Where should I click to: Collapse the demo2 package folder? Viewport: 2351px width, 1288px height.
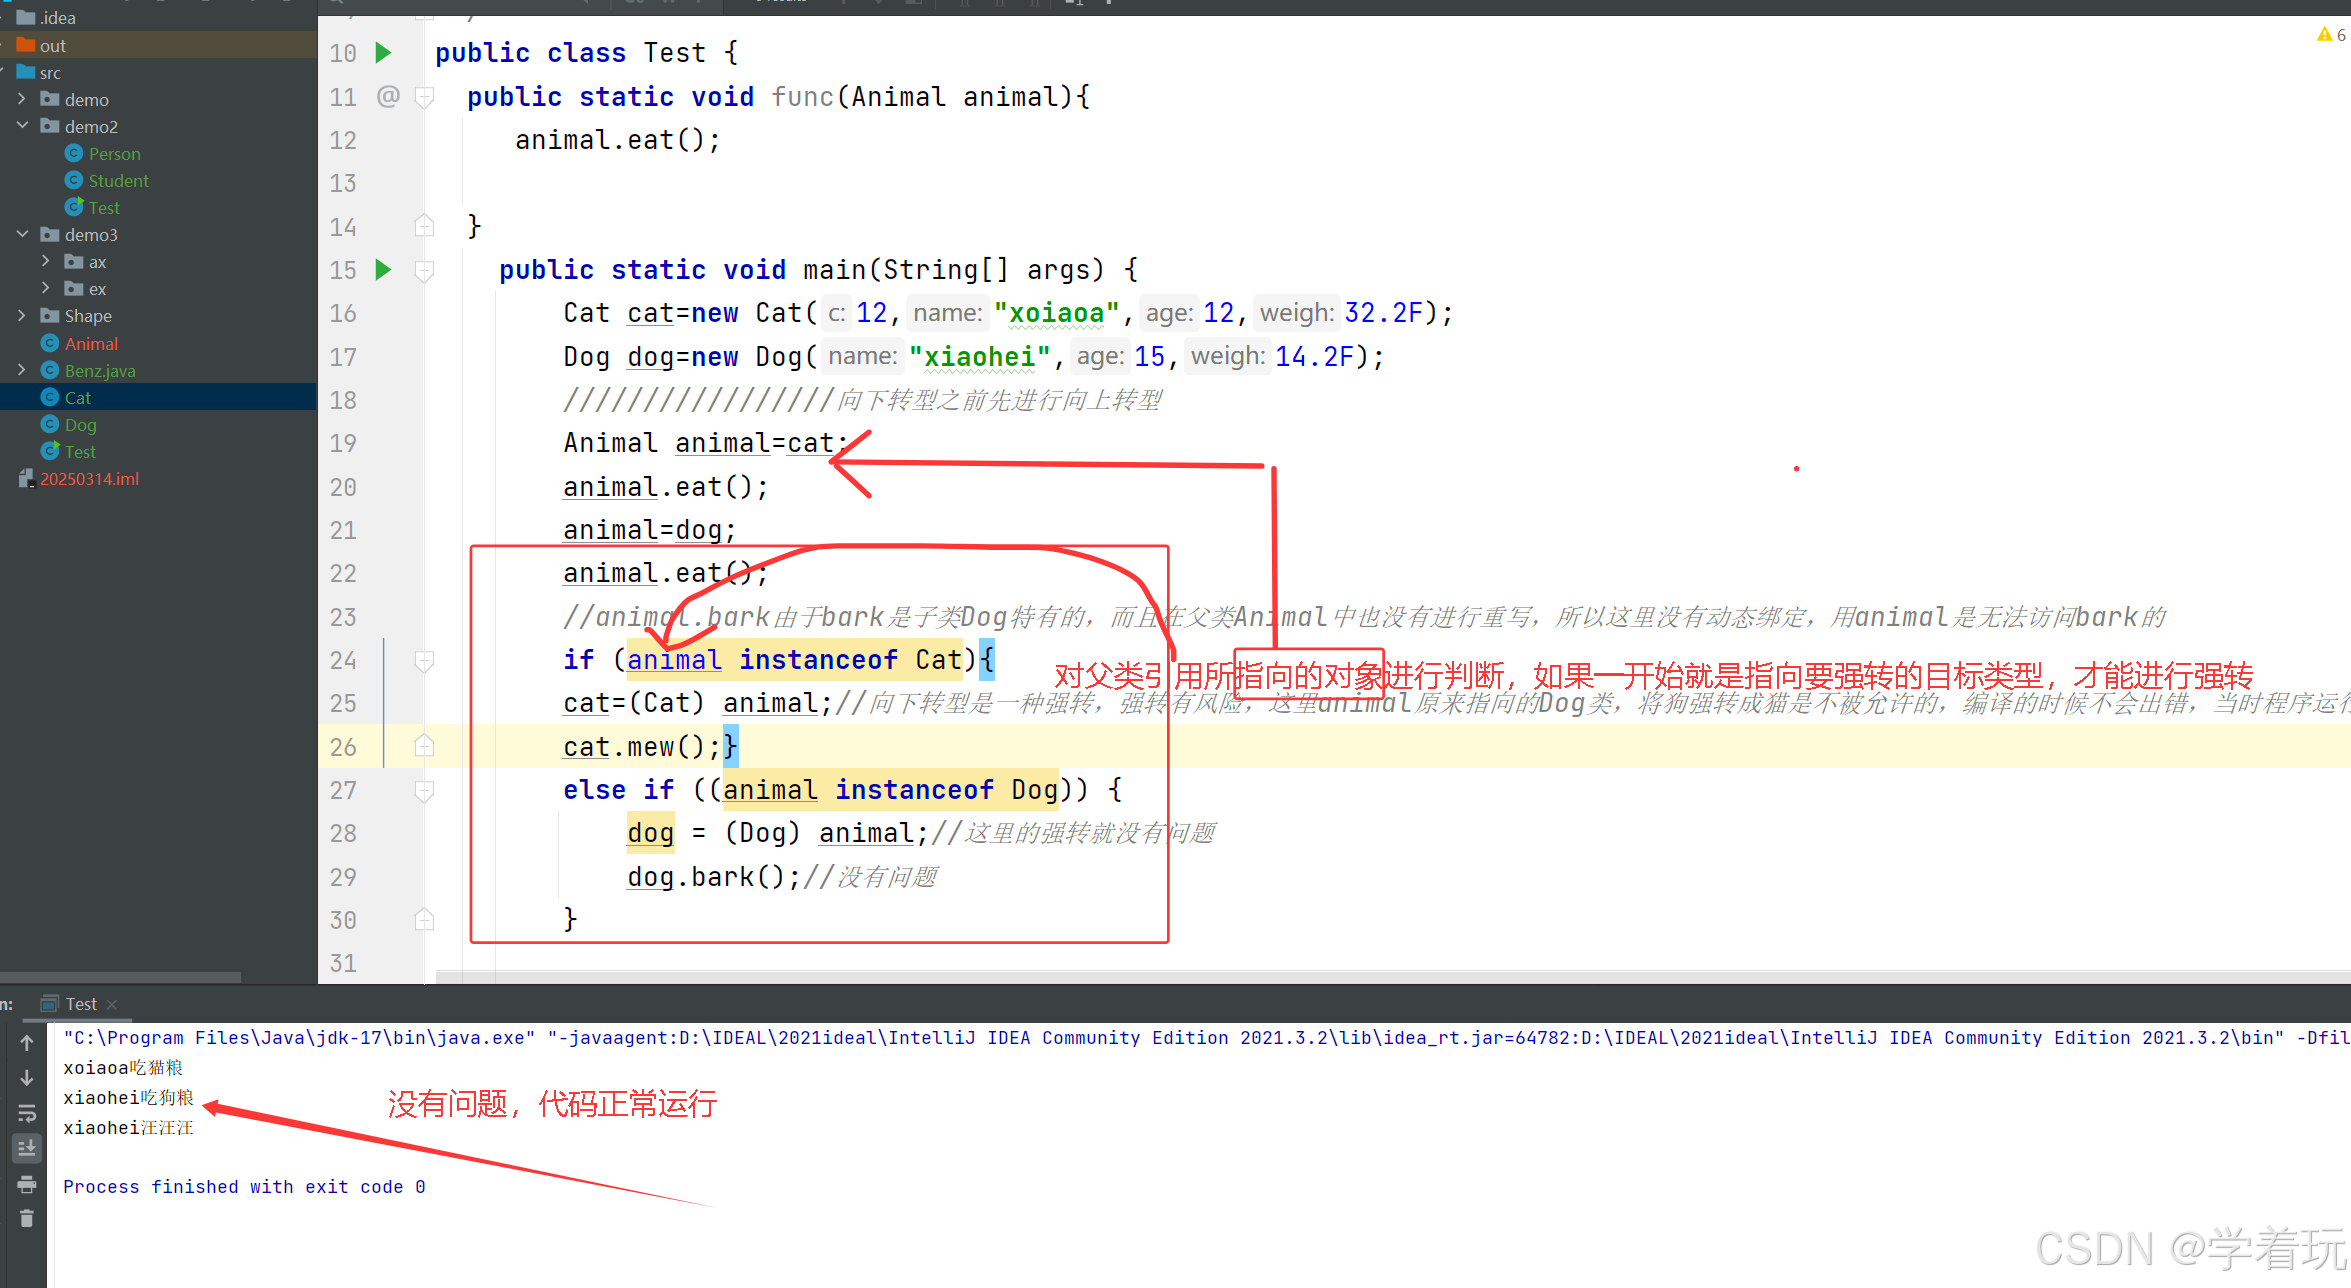point(22,126)
